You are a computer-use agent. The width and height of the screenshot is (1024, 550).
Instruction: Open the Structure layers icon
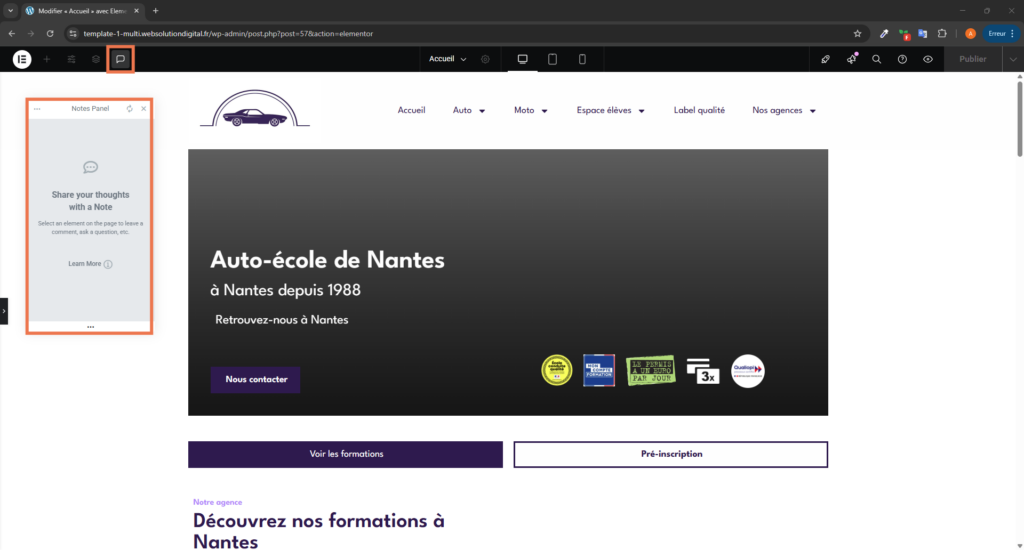95,59
